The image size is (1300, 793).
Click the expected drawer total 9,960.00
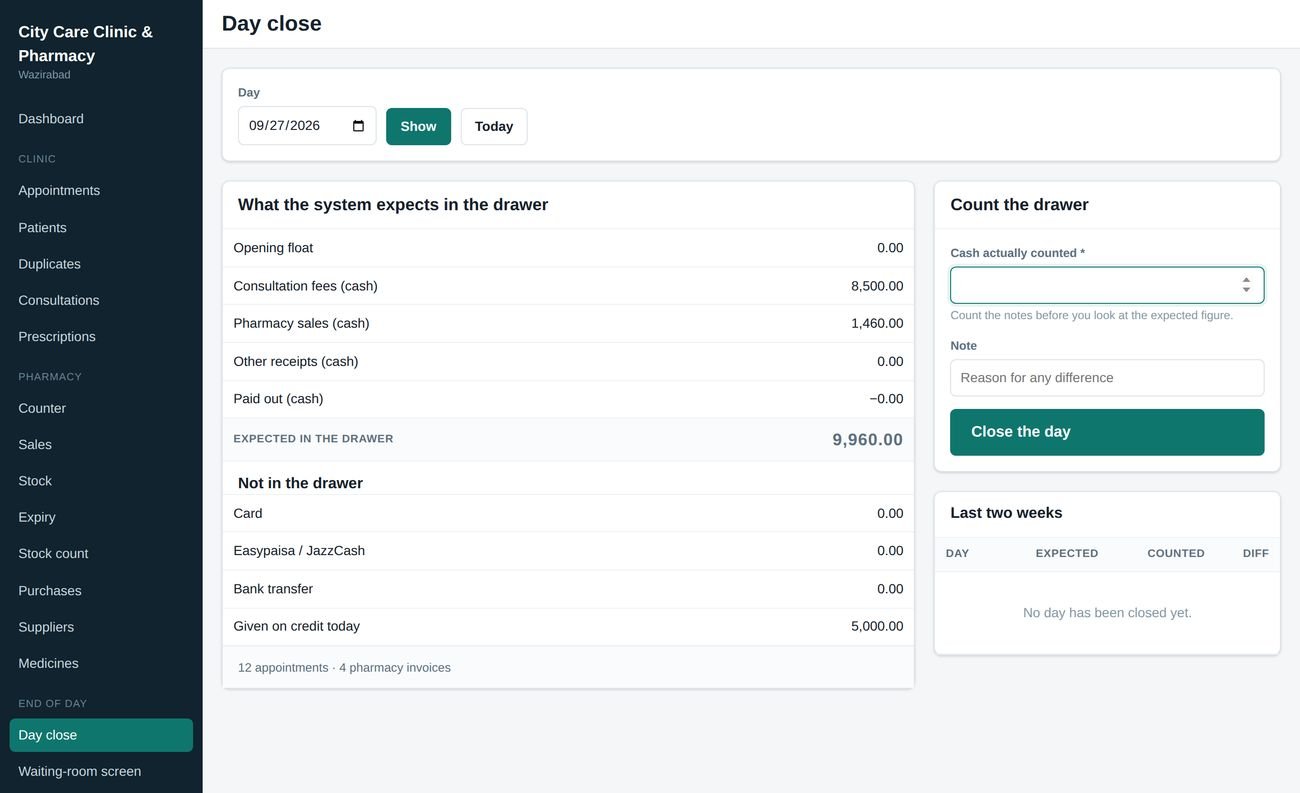pos(867,440)
